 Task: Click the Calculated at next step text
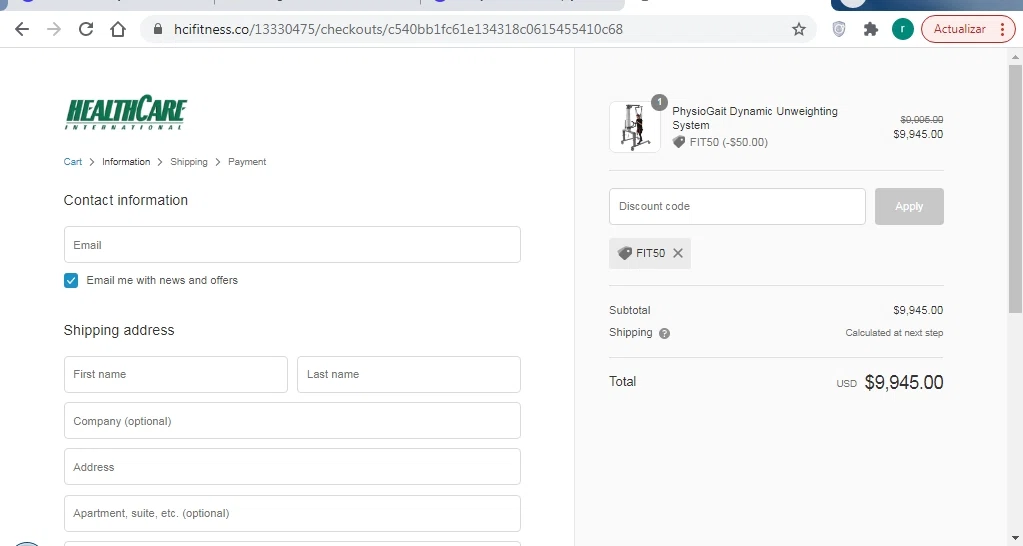894,333
